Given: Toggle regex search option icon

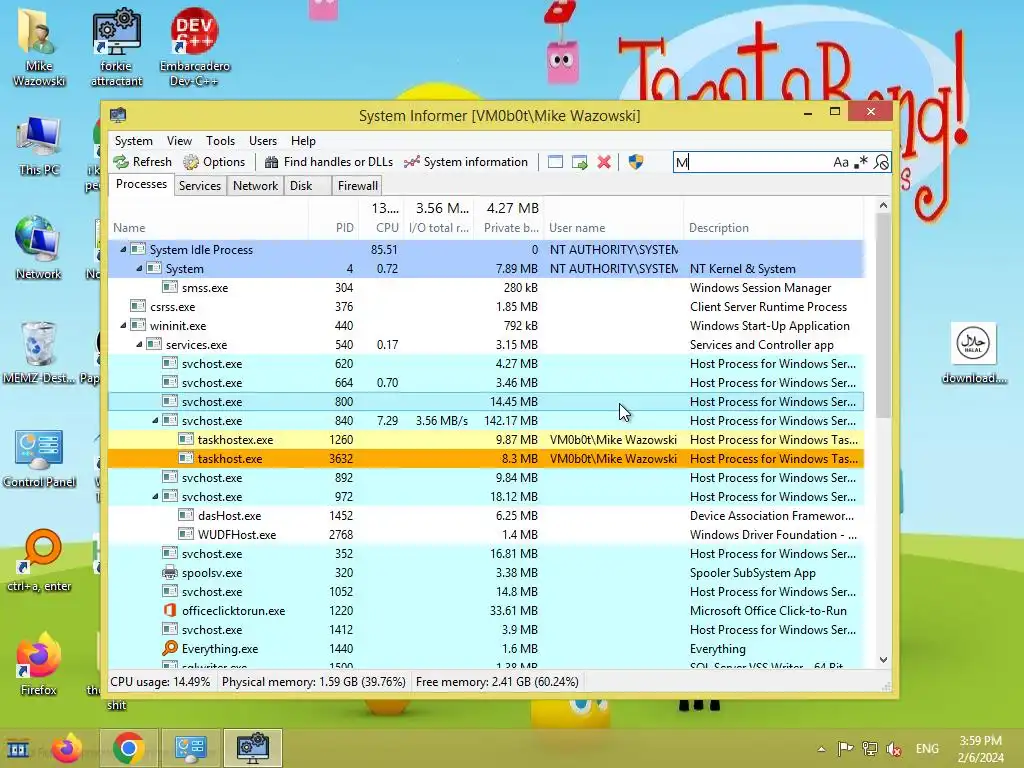Looking at the screenshot, I should 861,162.
